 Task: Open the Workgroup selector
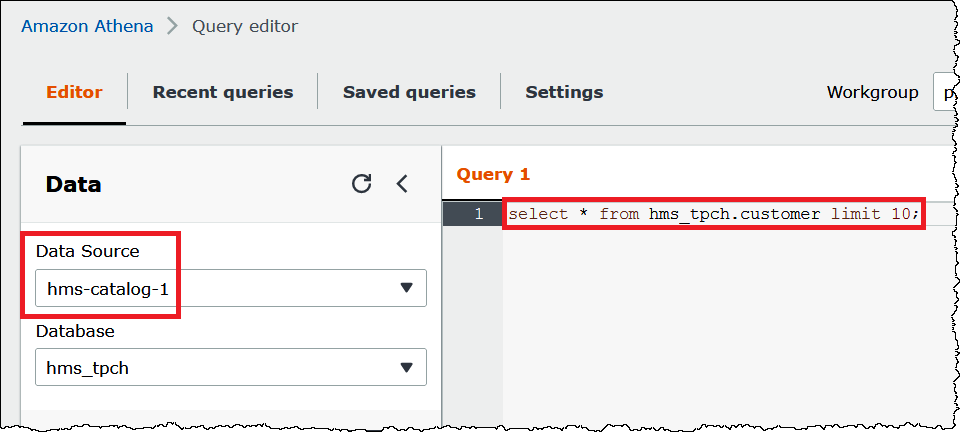click(945, 92)
